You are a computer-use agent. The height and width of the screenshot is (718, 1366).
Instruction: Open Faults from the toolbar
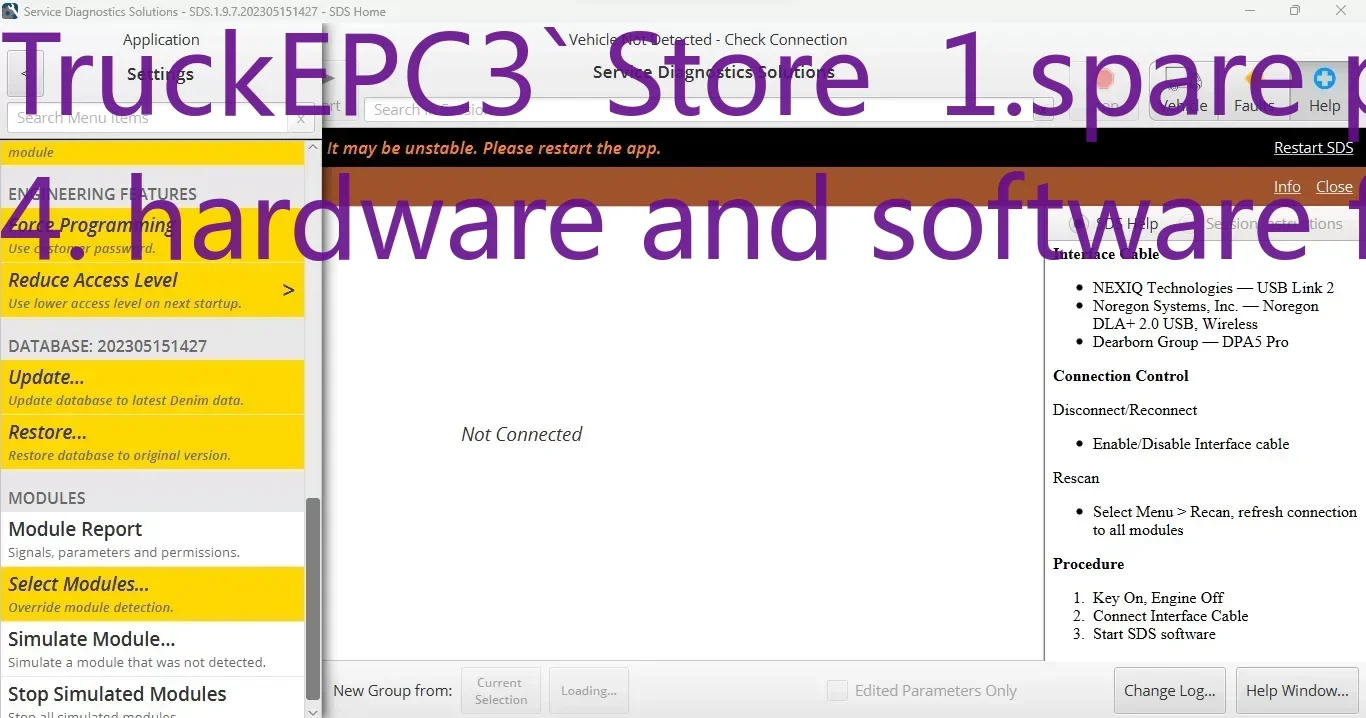click(x=1257, y=88)
